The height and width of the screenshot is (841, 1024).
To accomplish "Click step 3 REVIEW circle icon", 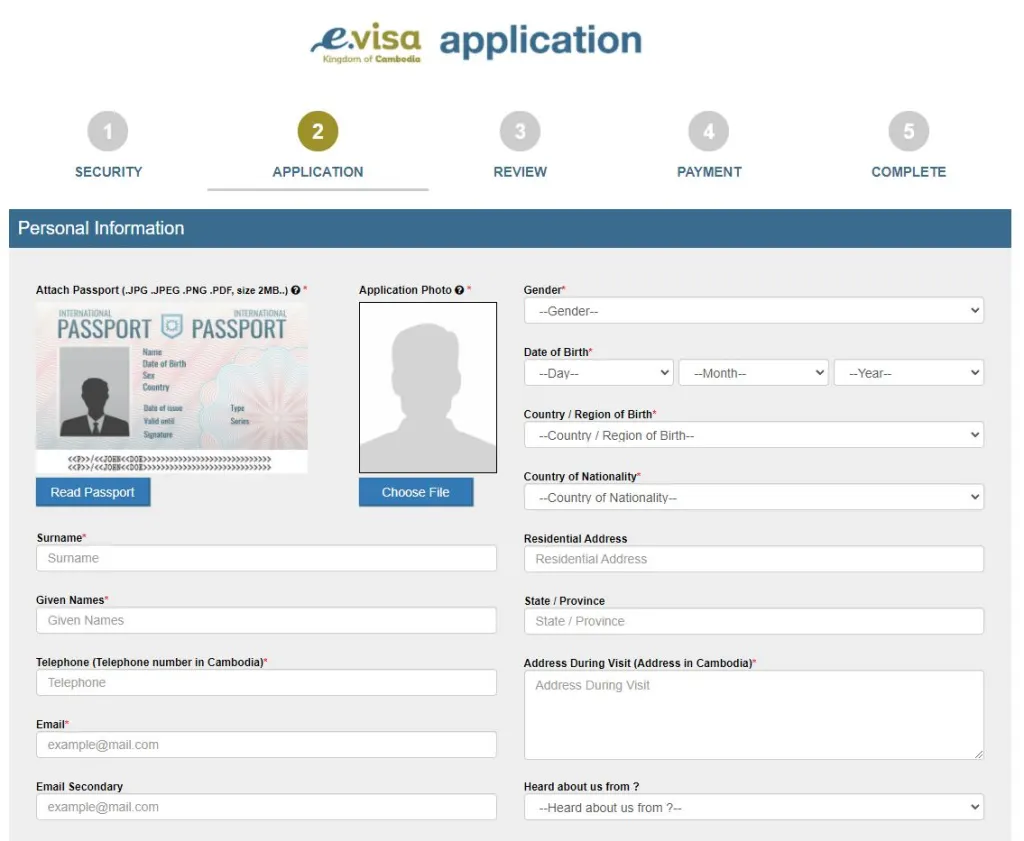I will click(x=520, y=131).
